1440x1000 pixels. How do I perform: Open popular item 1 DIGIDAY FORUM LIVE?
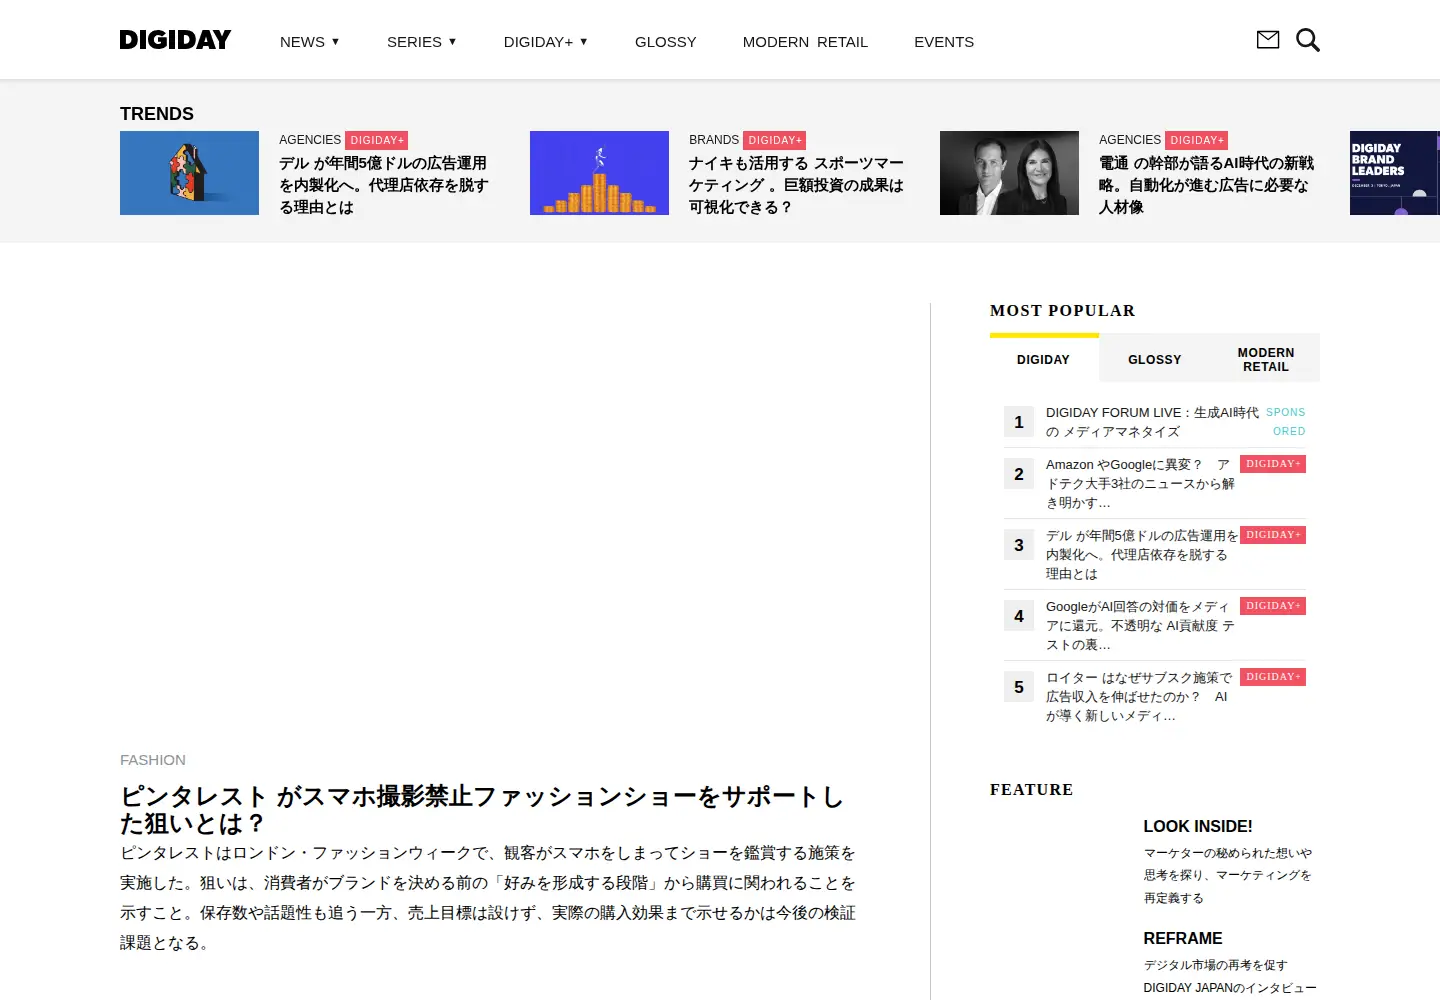pyautogui.click(x=1152, y=422)
